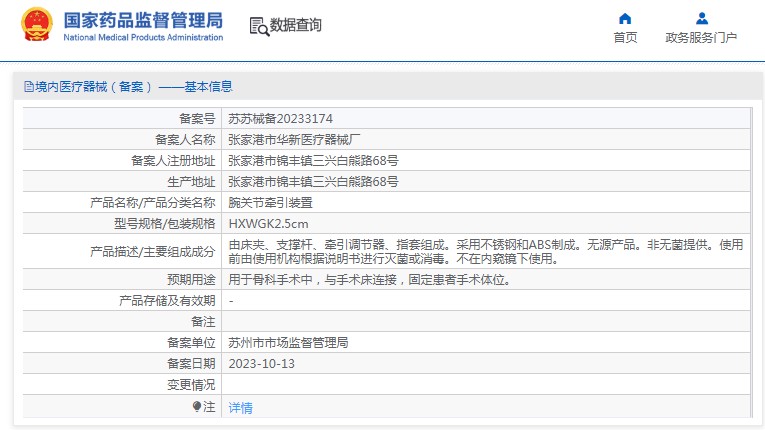The image size is (765, 430).
Task: Click the 产品名称/产品分类名称 label
Action: pyautogui.click(x=153, y=203)
